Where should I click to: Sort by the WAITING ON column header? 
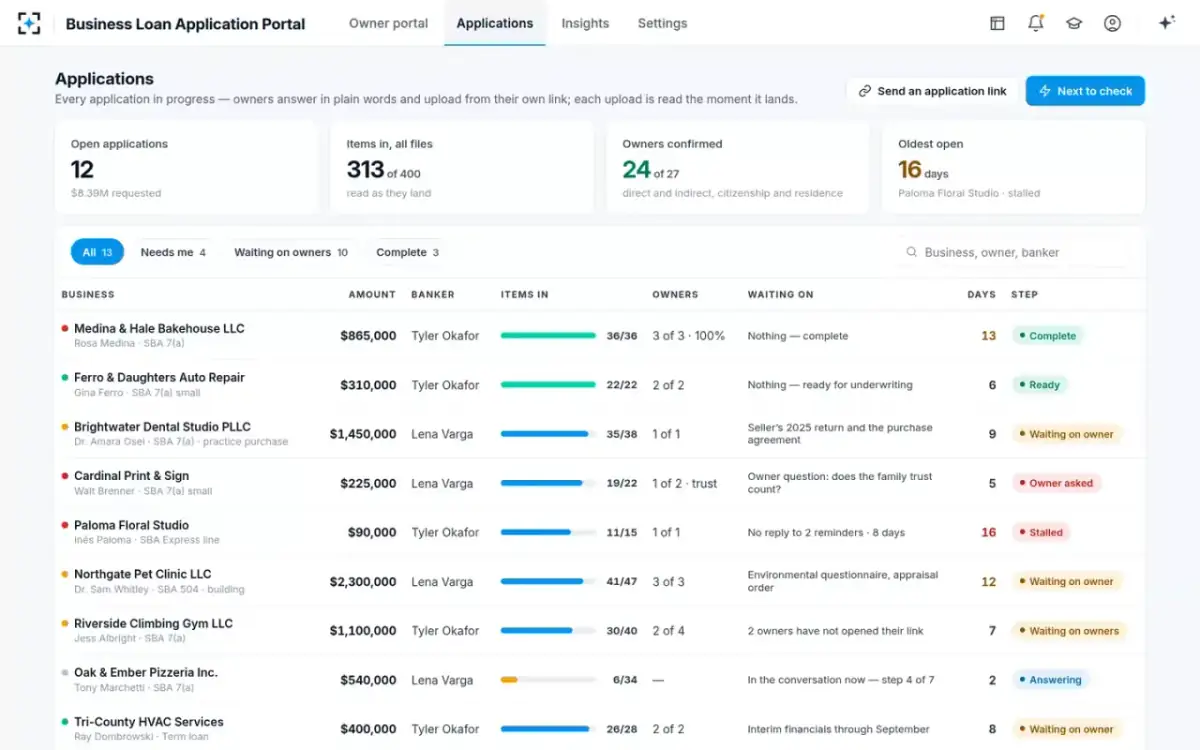click(781, 295)
